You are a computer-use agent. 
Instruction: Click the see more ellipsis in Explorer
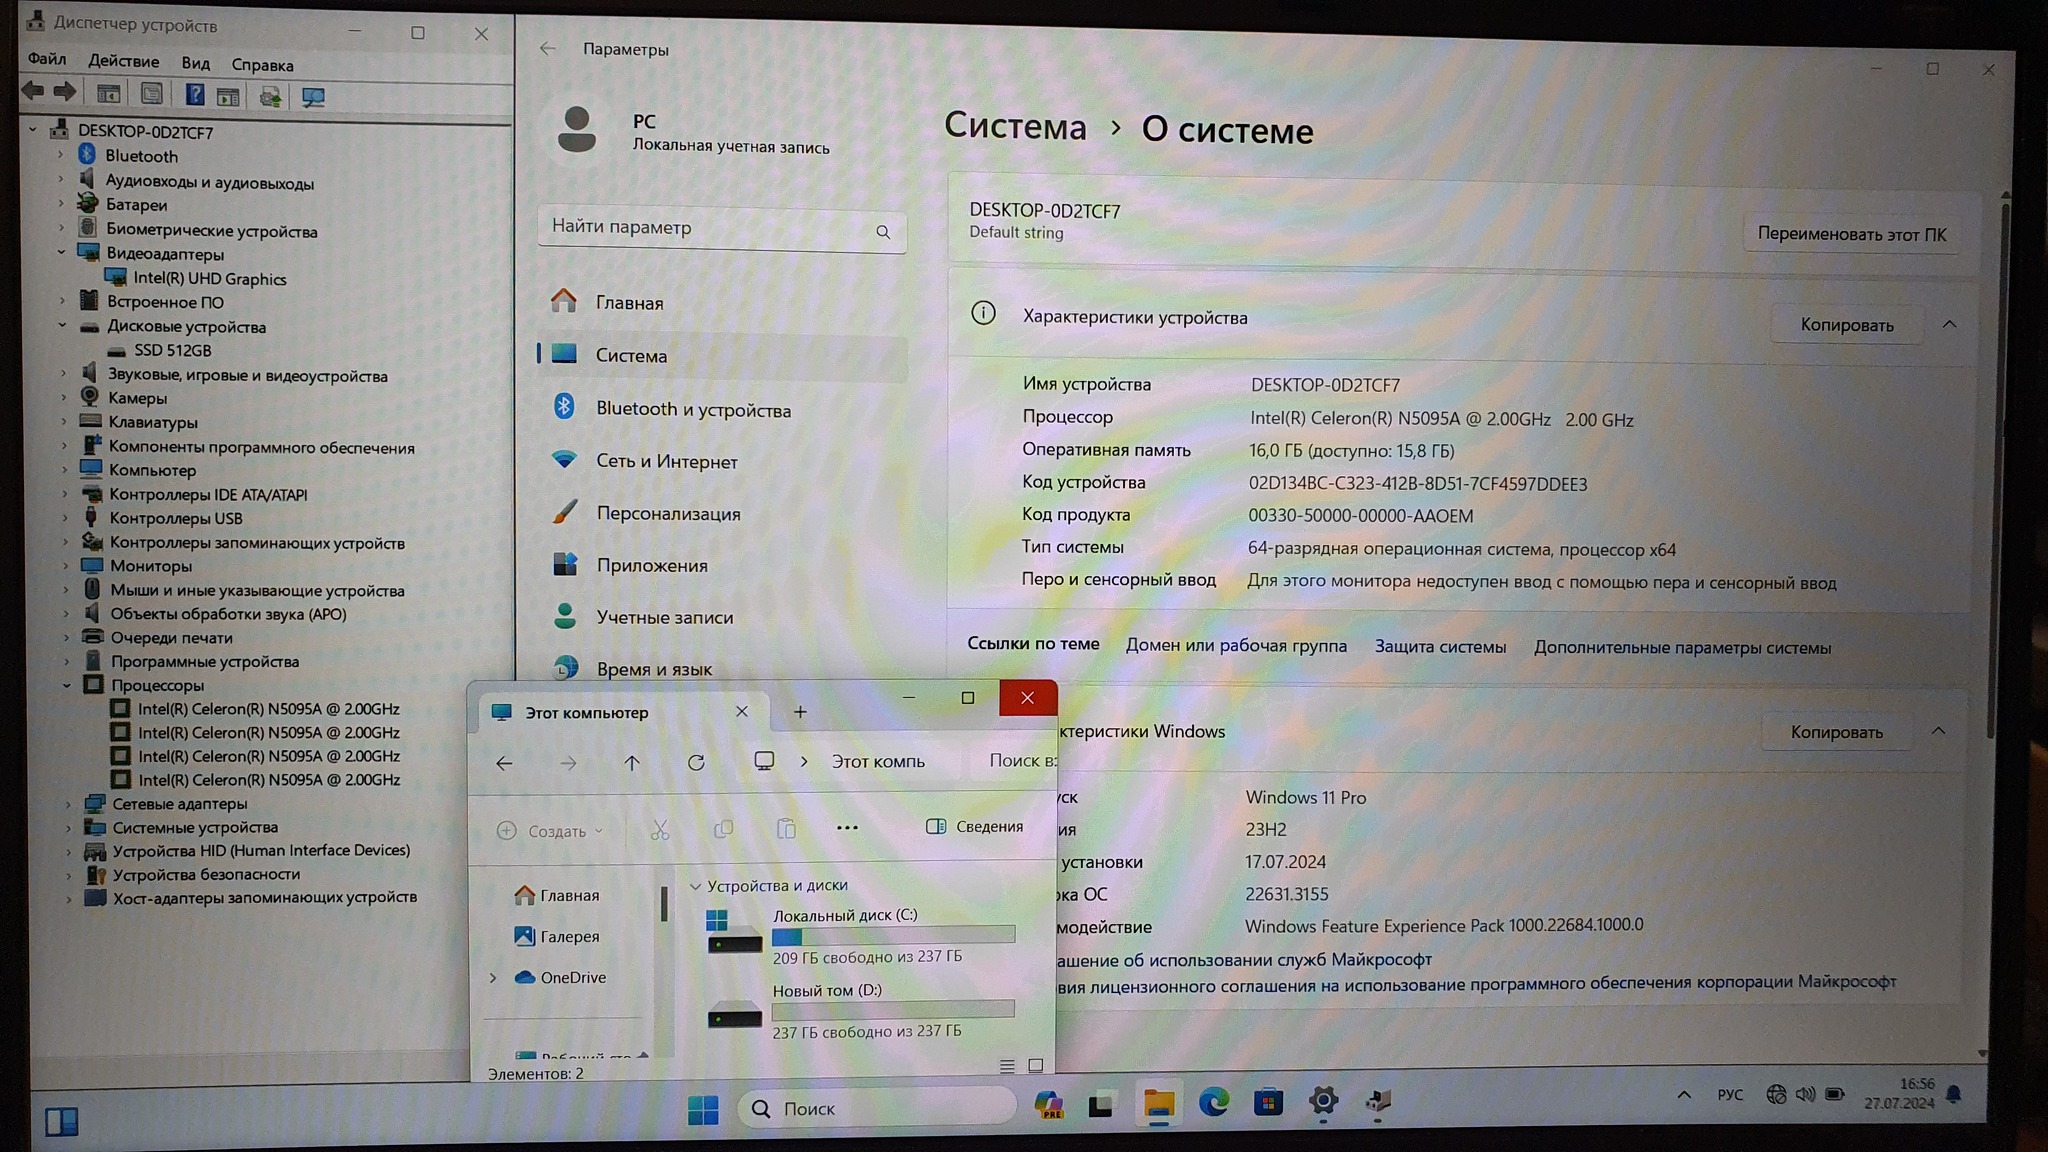tap(846, 828)
